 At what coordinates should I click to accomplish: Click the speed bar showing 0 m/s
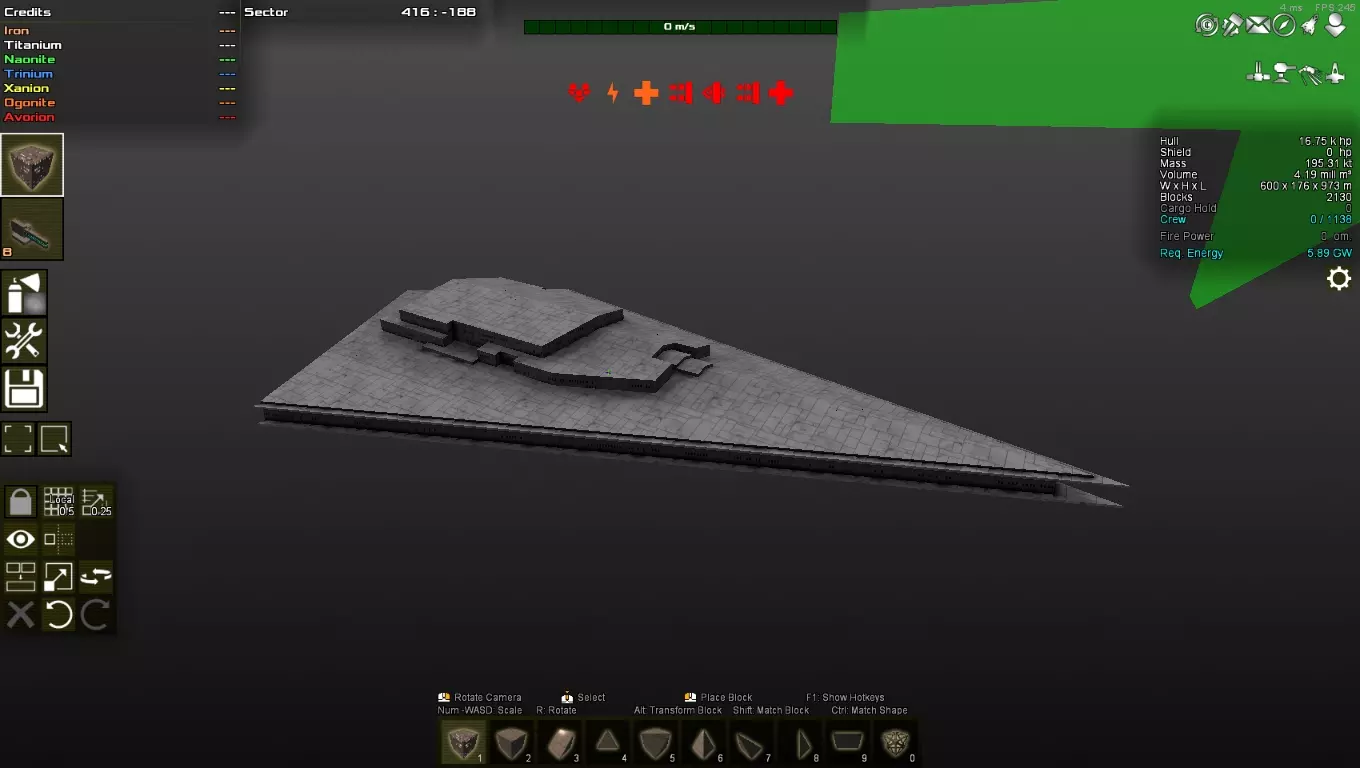point(680,27)
